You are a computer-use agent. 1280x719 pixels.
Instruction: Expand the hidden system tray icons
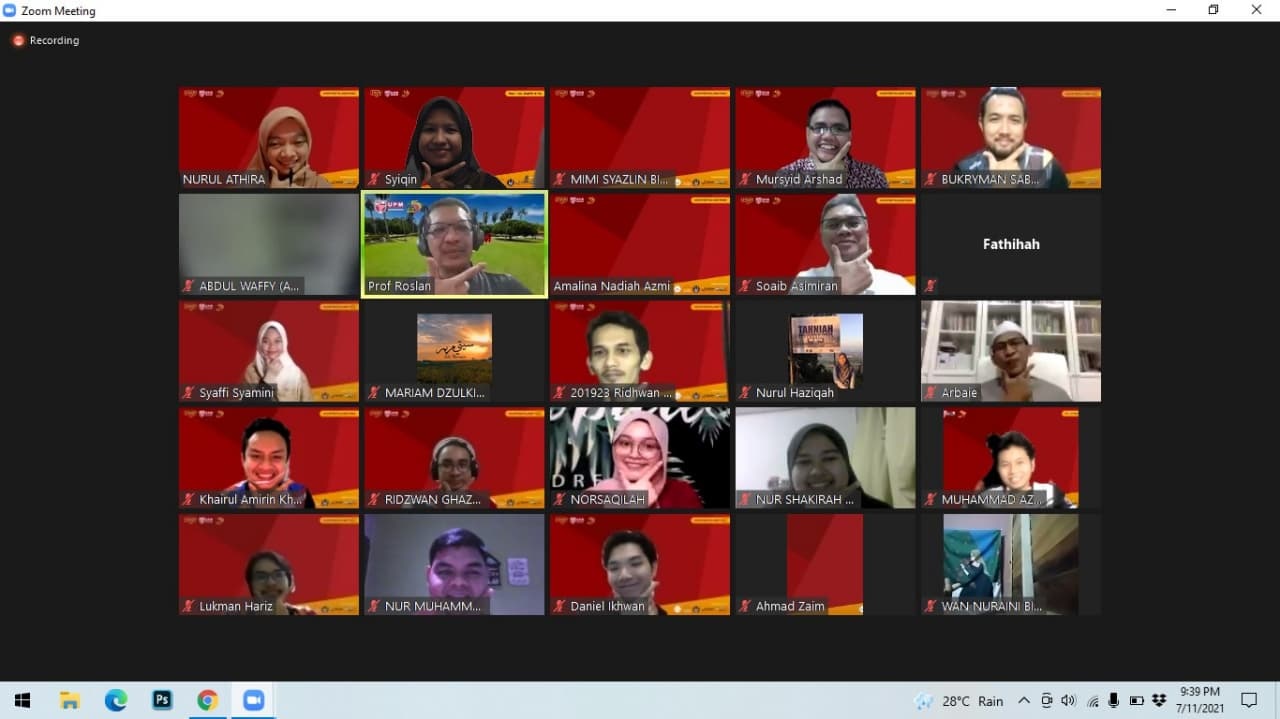pyautogui.click(x=1025, y=700)
